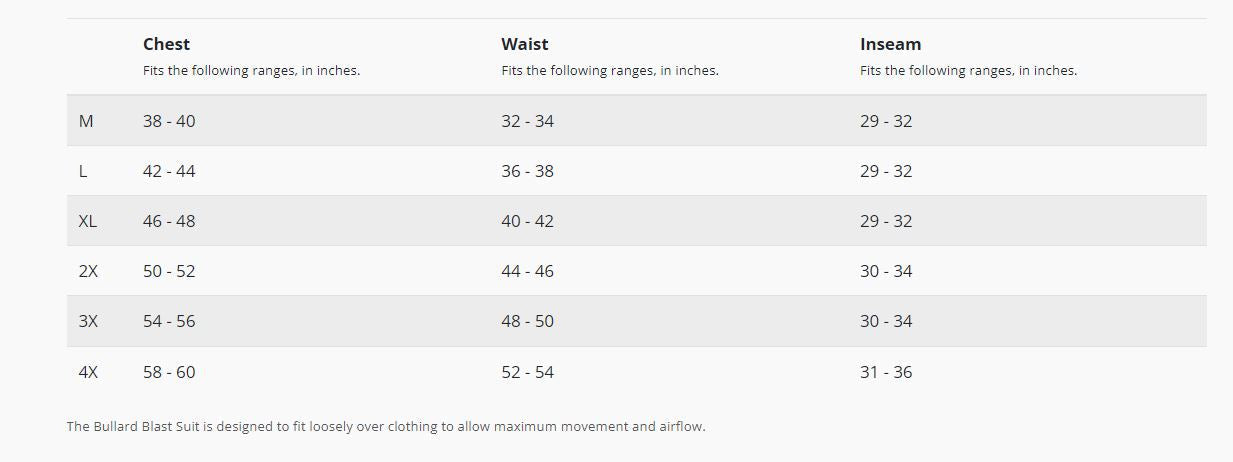Click the Chest column header
This screenshot has height=462, width=1233.
(x=166, y=44)
